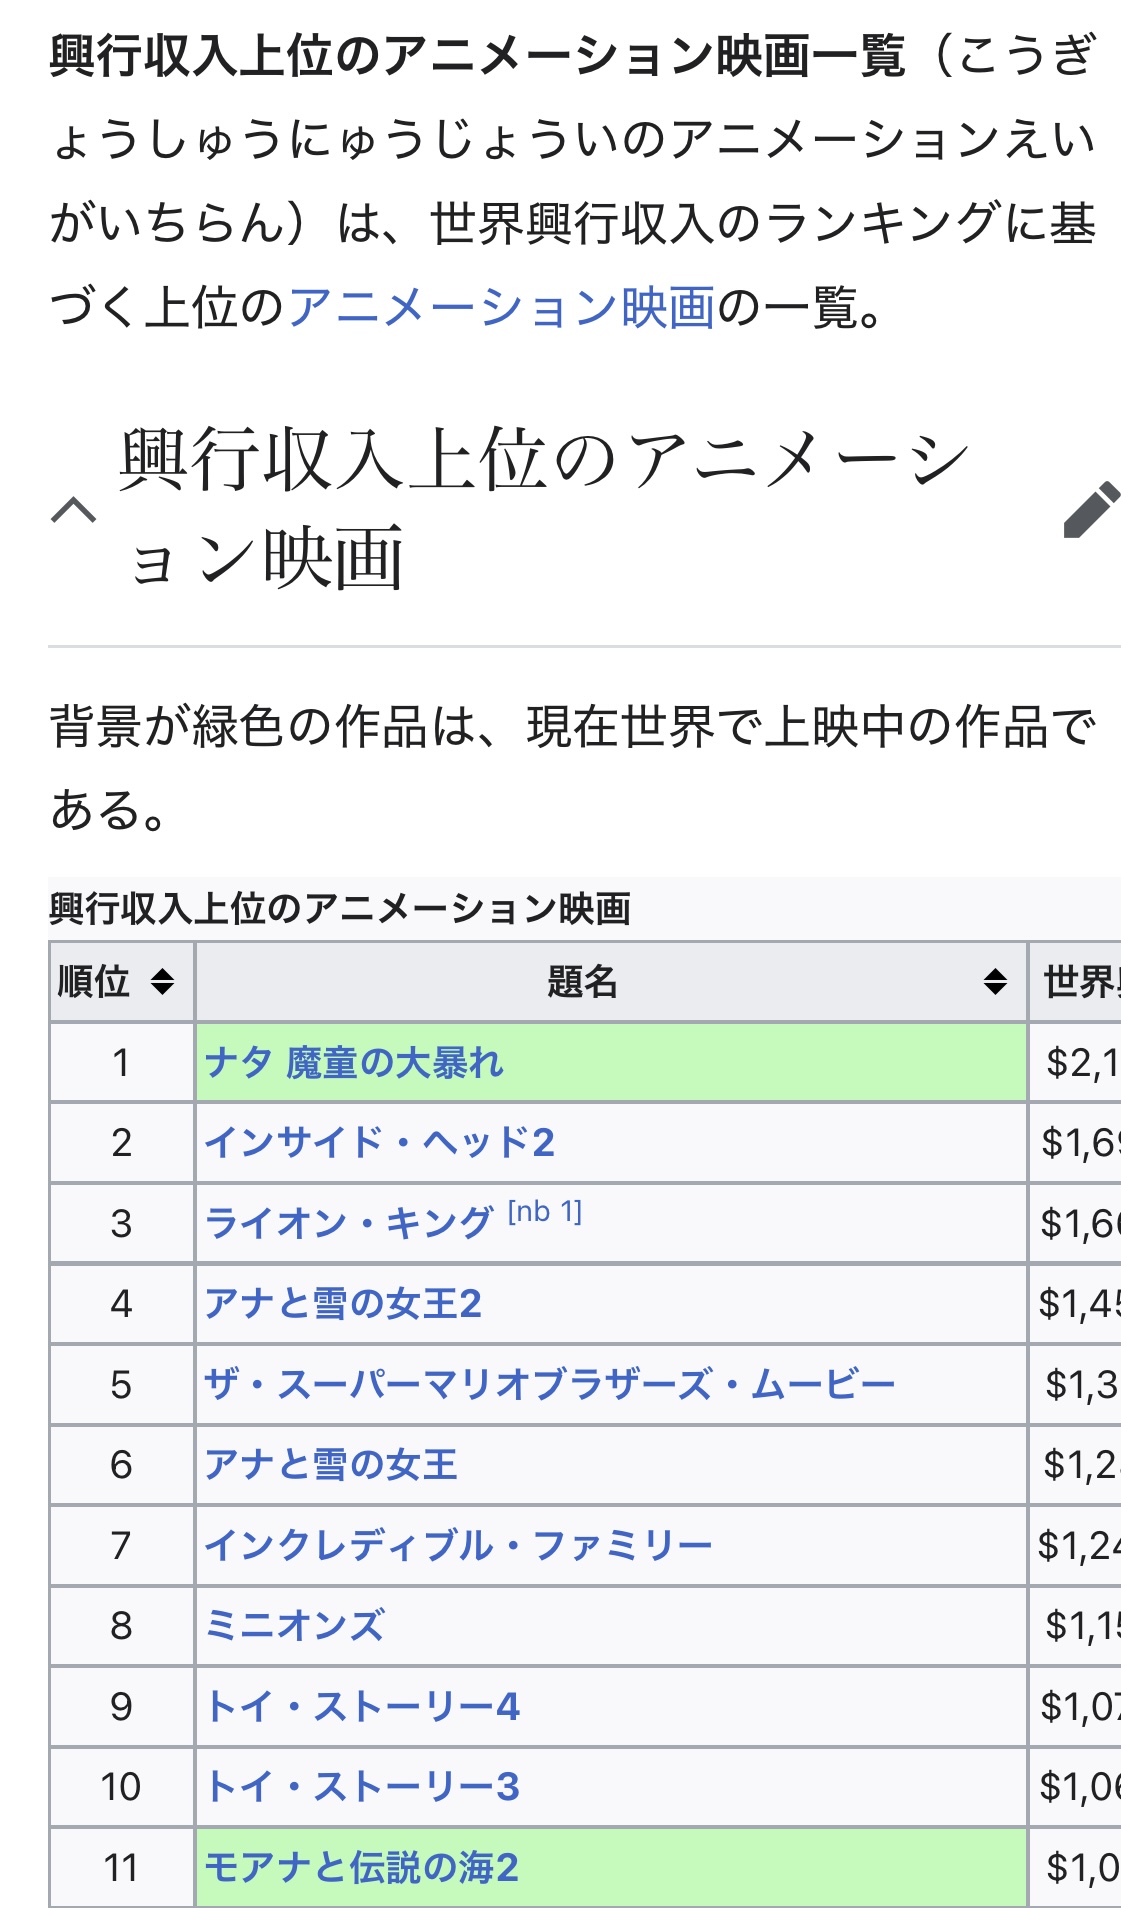The height and width of the screenshot is (1908, 1121).
Task: Open トイ・ストーリー4 link
Action: point(362,1706)
